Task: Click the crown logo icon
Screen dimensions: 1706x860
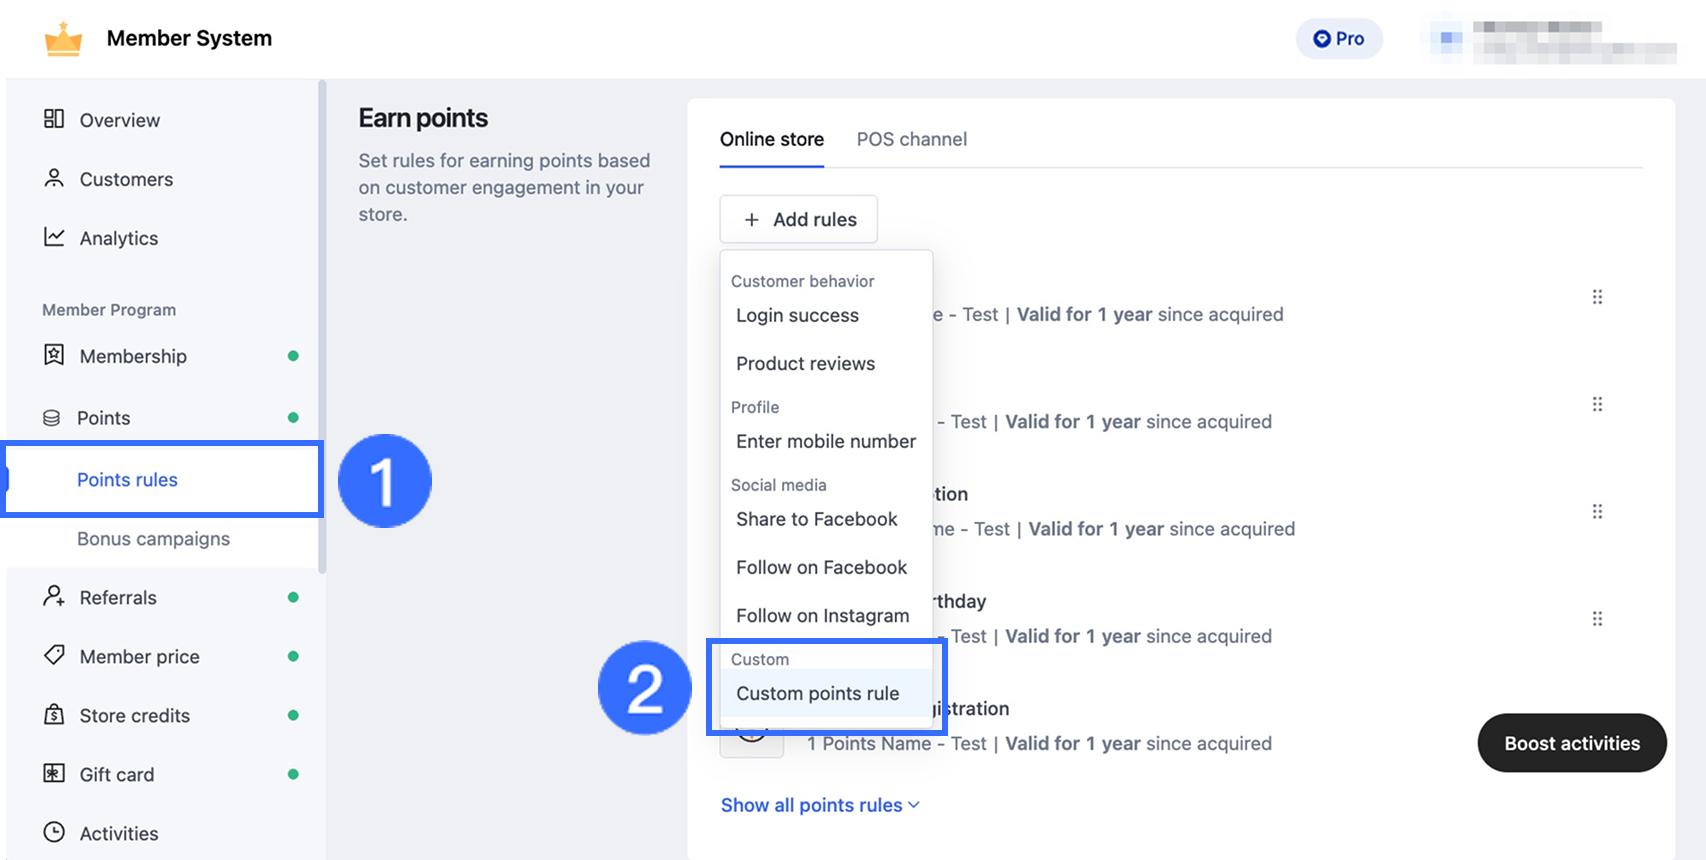Action: [63, 39]
